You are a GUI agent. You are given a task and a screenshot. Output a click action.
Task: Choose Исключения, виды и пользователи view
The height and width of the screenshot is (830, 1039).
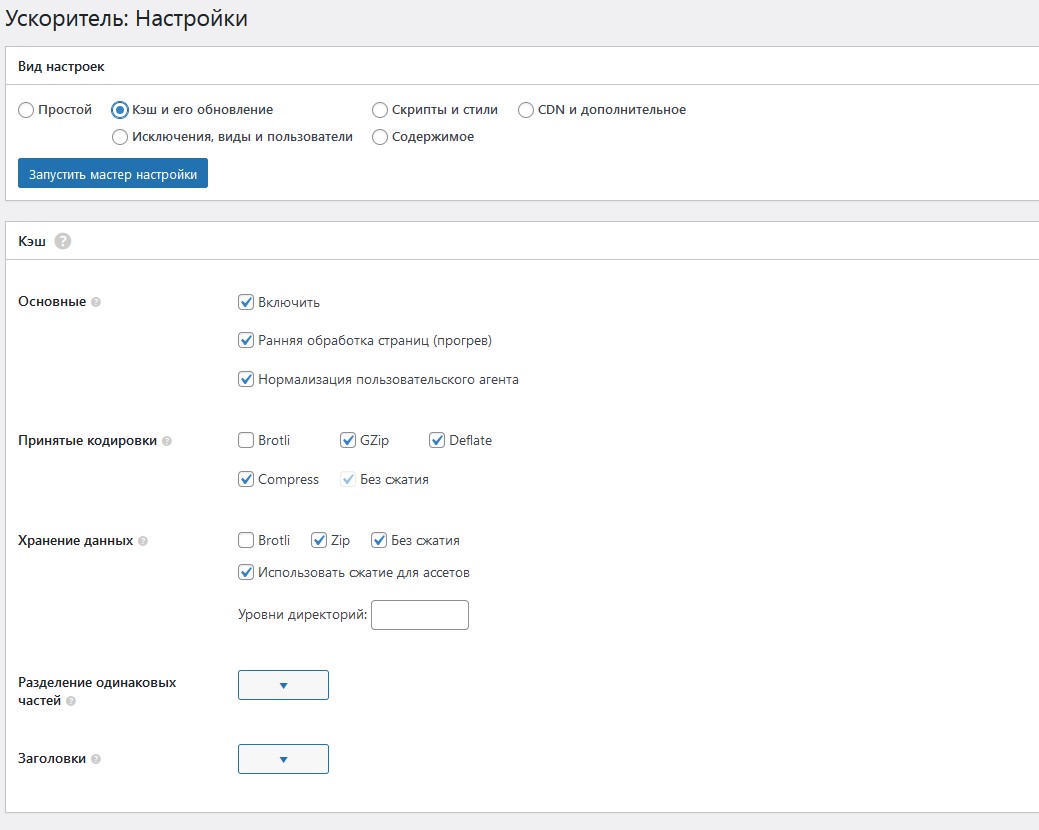coord(120,137)
